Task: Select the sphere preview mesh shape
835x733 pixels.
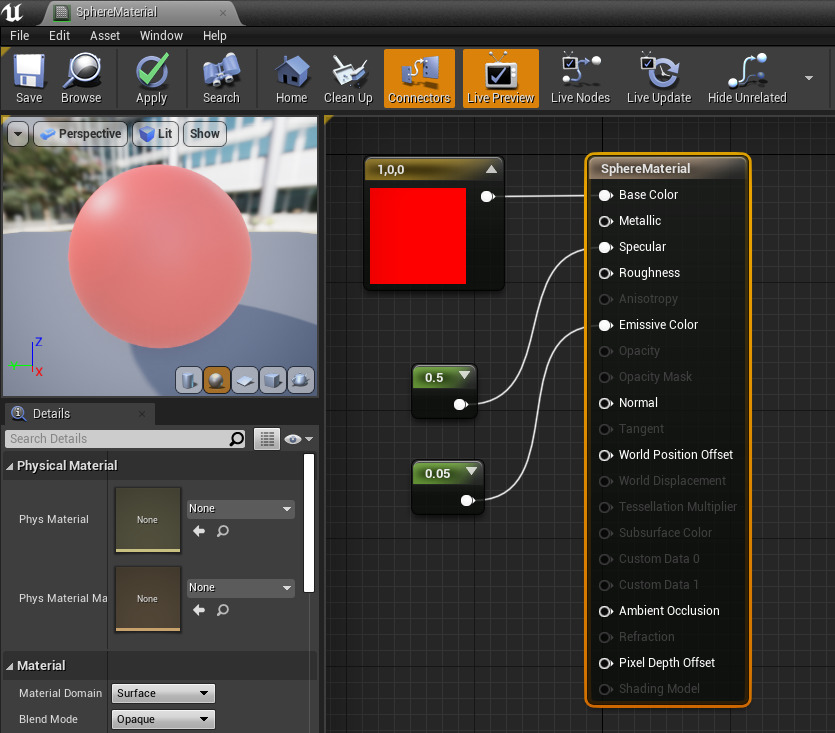Action: 216,380
